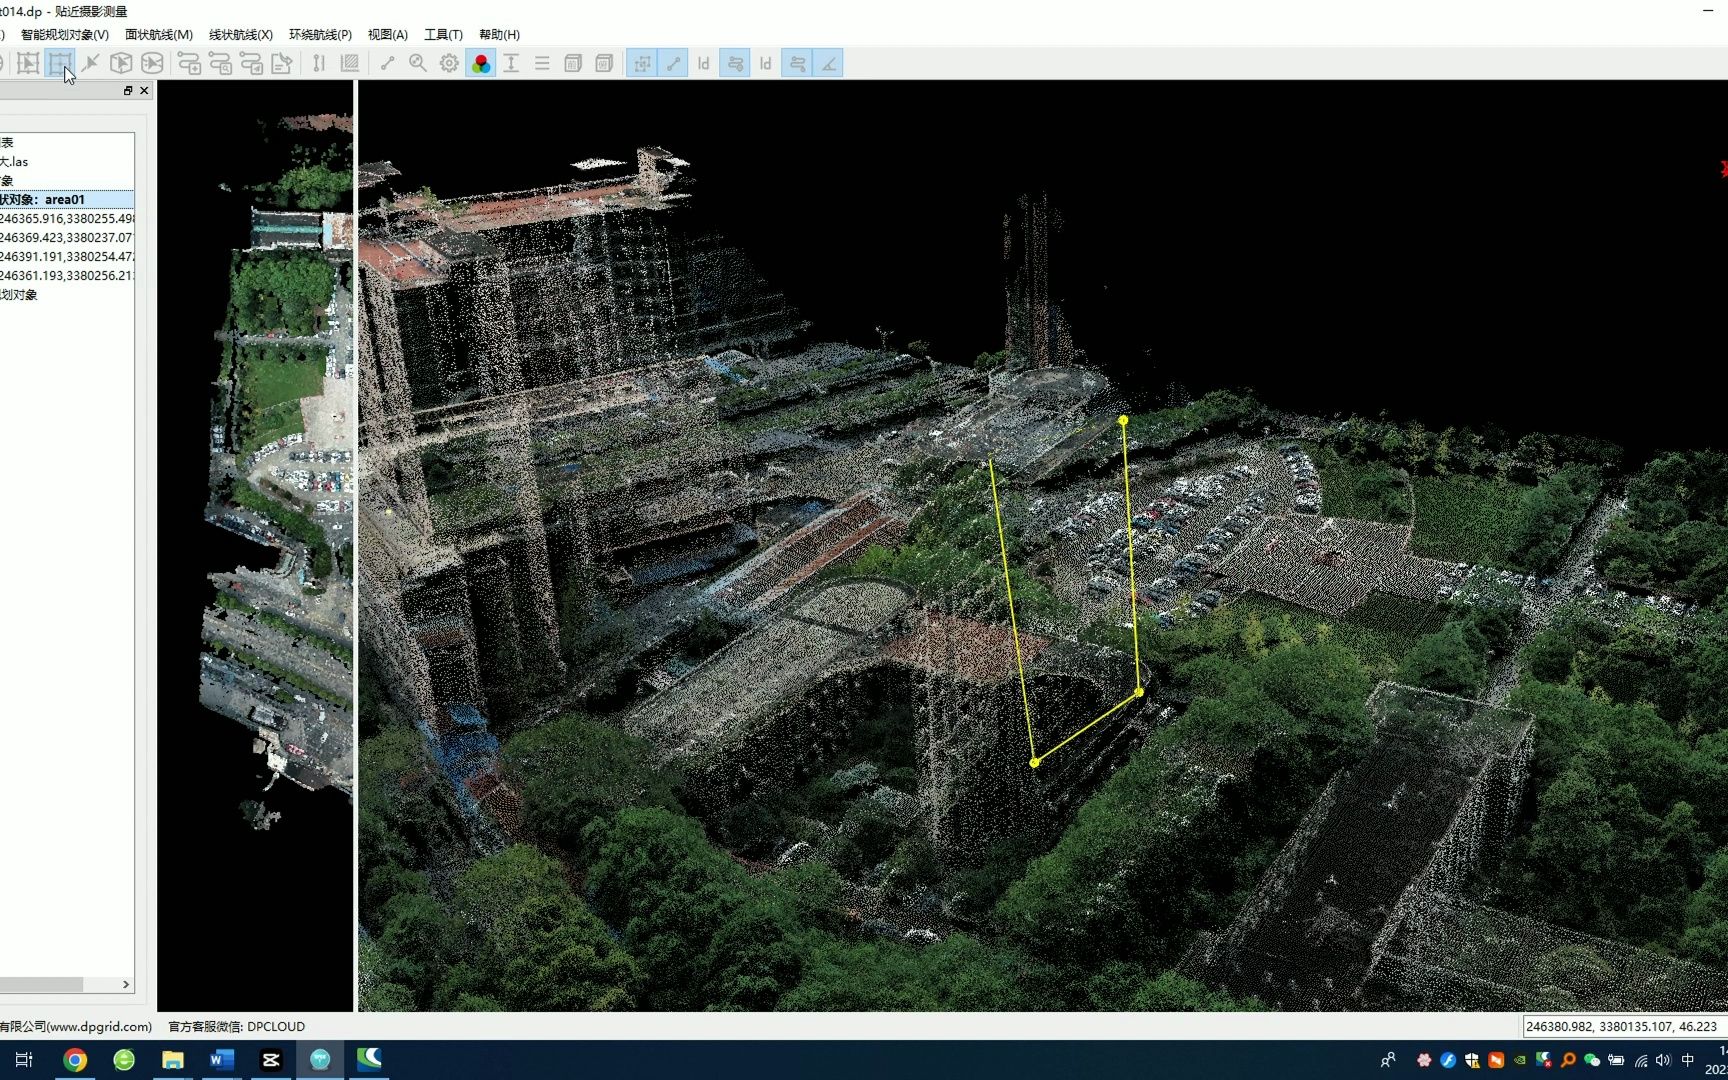Select vertex row 246391.191,3380254.47
The image size is (1728, 1080).
point(67,256)
